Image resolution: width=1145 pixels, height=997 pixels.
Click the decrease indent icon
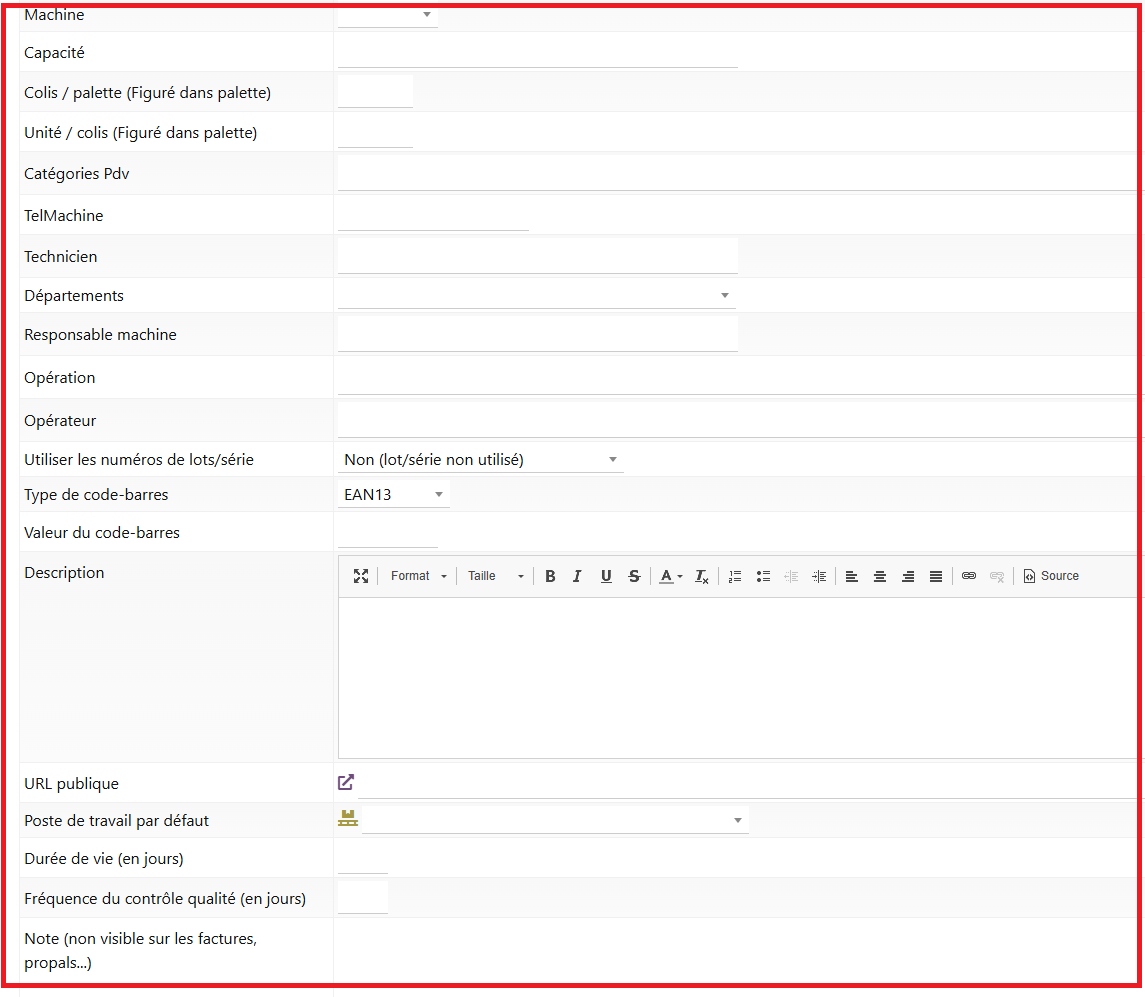pyautogui.click(x=791, y=576)
